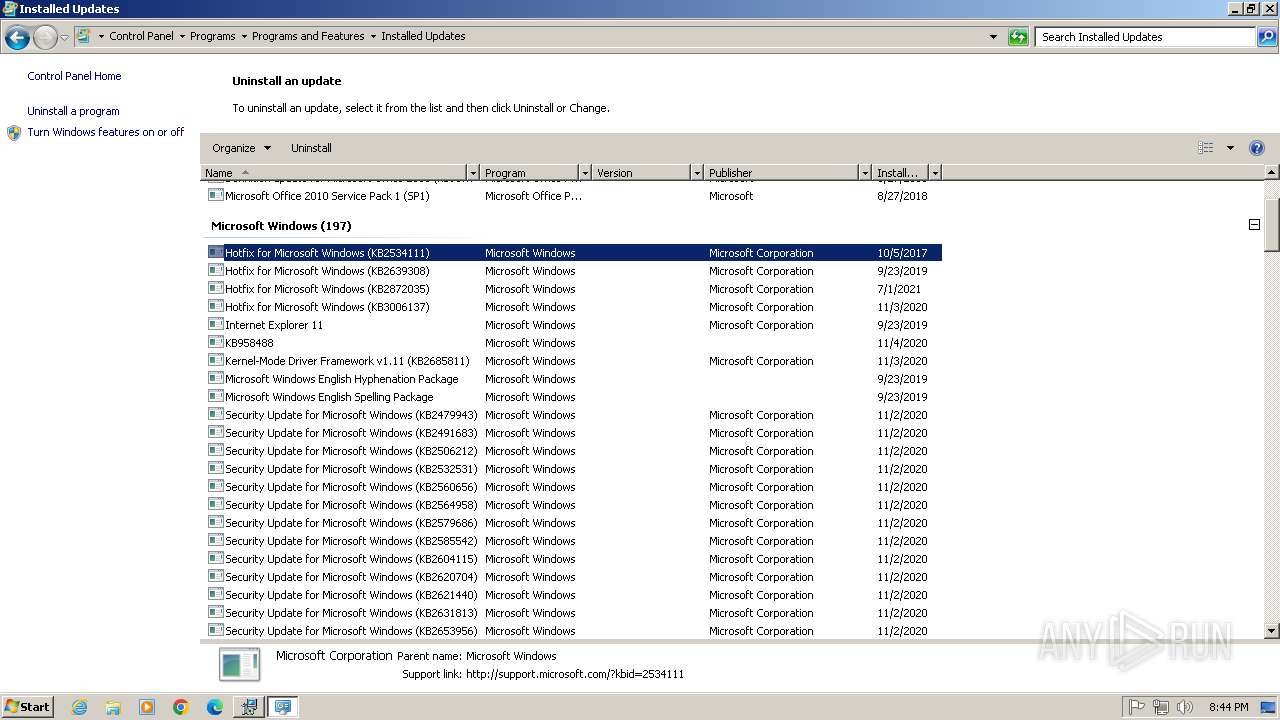Open the KB2534111 support link
Image resolution: width=1280 pixels, height=720 pixels.
(x=575, y=674)
